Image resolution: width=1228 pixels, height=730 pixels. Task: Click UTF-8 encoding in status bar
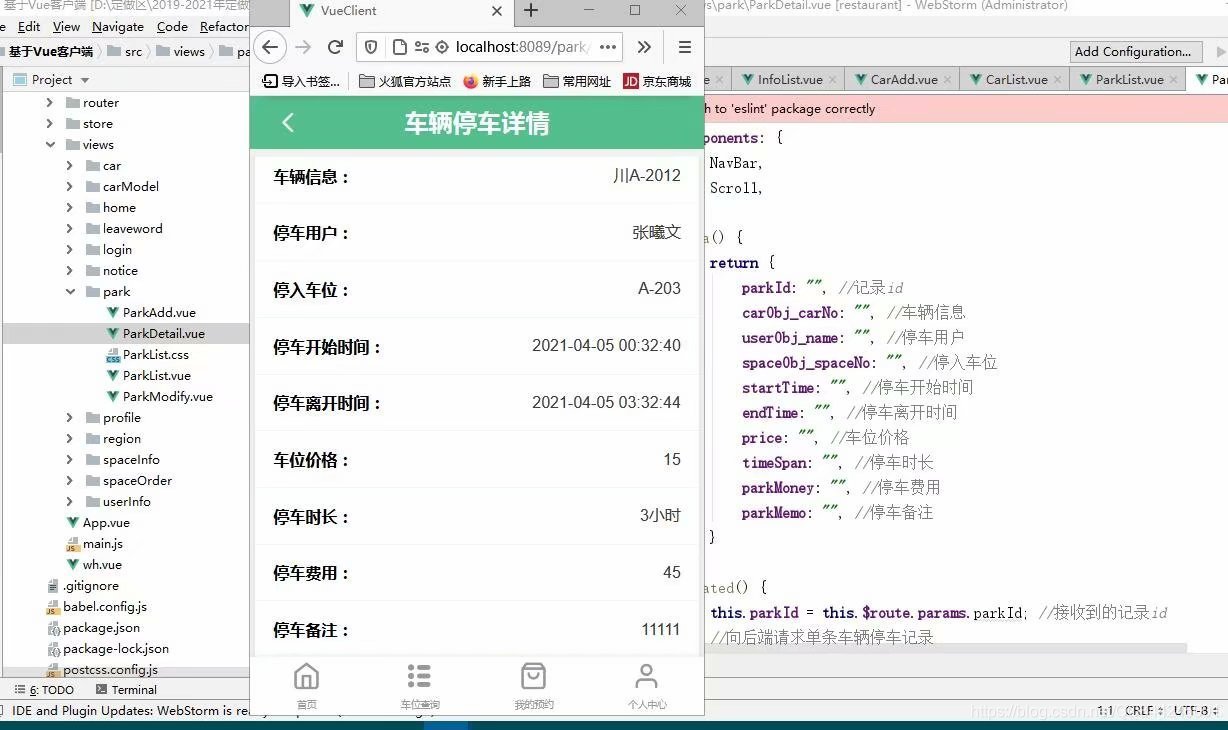(1194, 710)
